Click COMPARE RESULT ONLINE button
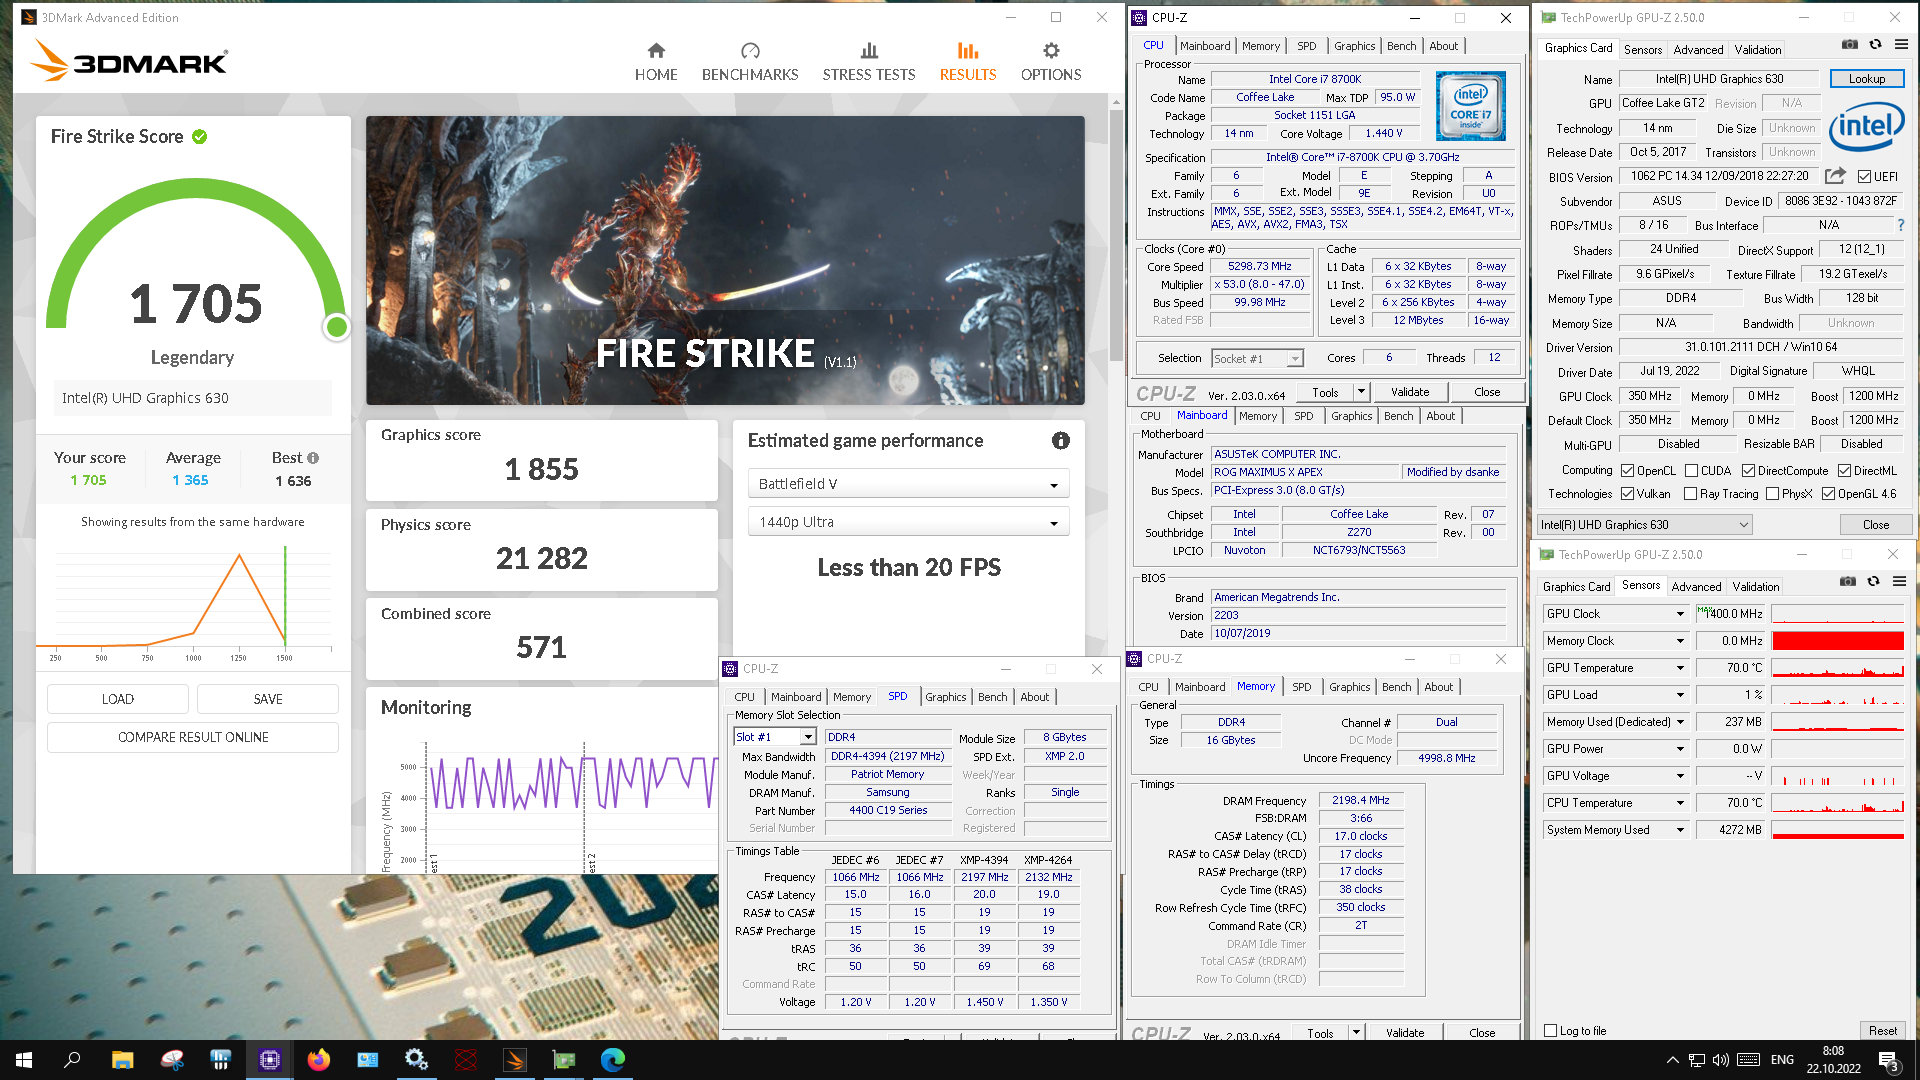The height and width of the screenshot is (1080, 1920). point(193,737)
